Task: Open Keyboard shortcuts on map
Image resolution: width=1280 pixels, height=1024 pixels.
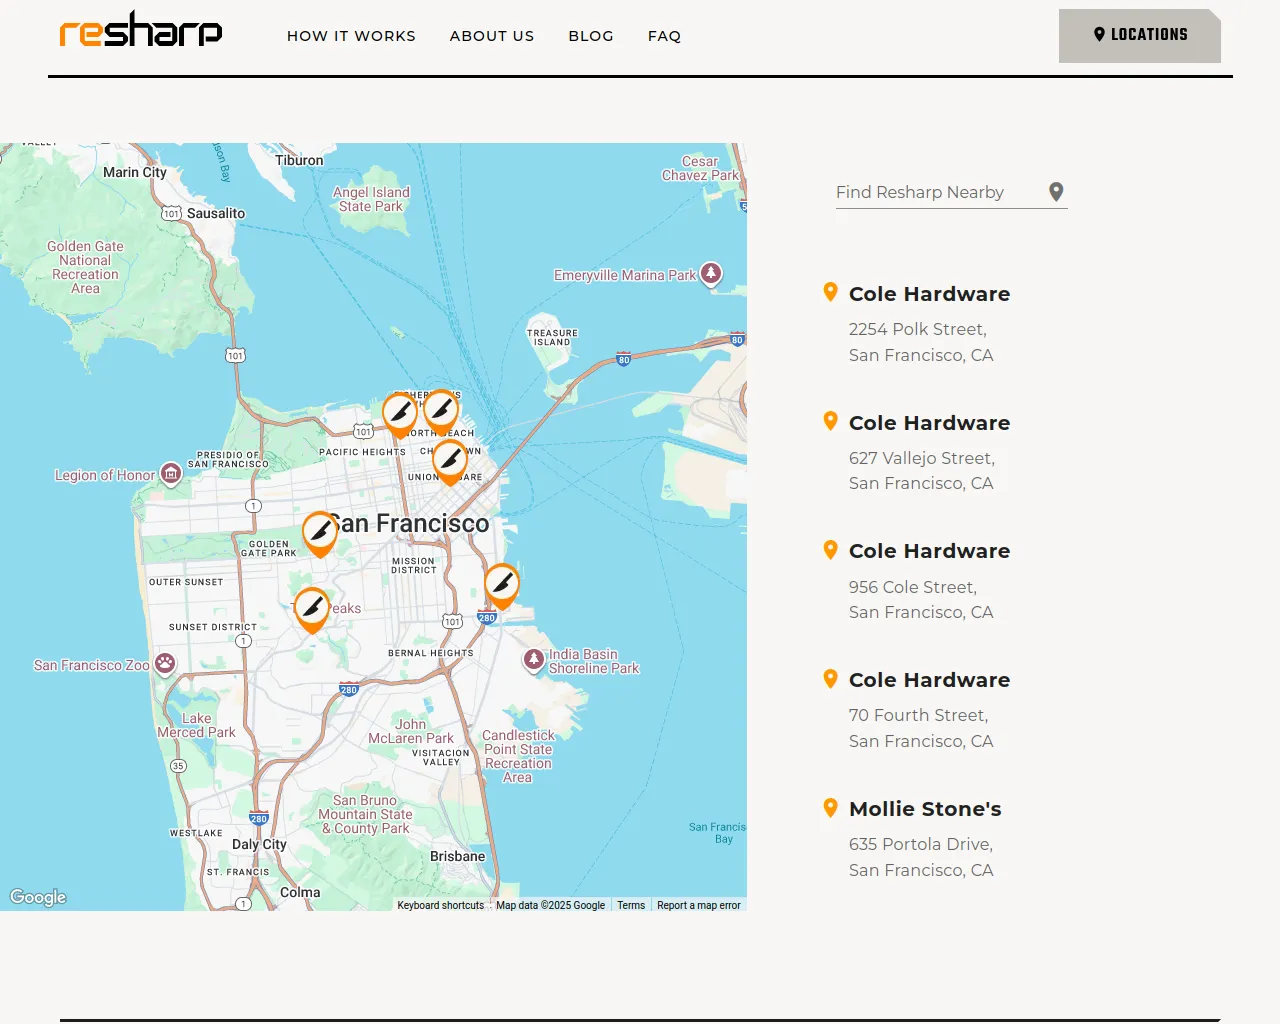Action: point(440,905)
